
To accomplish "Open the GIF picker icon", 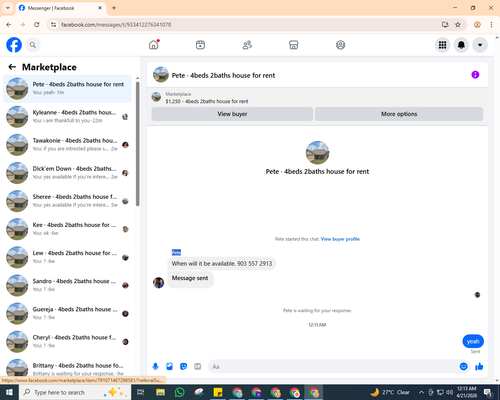I will 198,367.
